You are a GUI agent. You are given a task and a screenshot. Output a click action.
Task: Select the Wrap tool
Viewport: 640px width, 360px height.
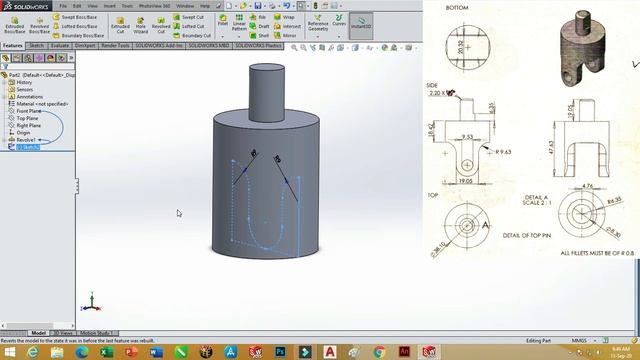tap(284, 17)
